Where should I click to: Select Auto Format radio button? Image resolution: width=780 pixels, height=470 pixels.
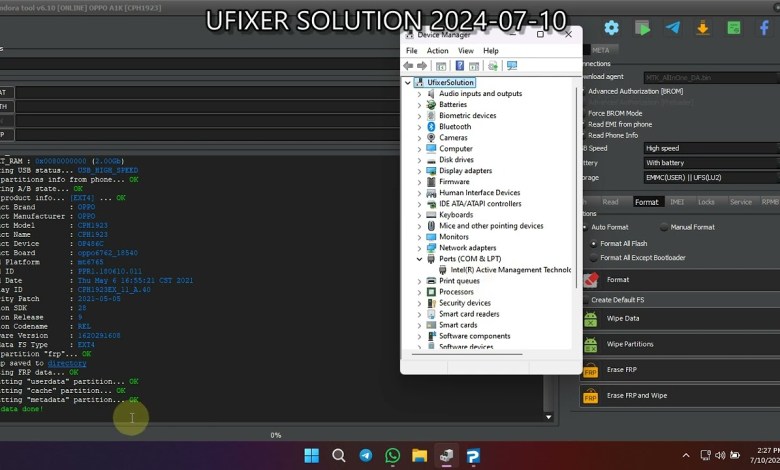click(585, 227)
